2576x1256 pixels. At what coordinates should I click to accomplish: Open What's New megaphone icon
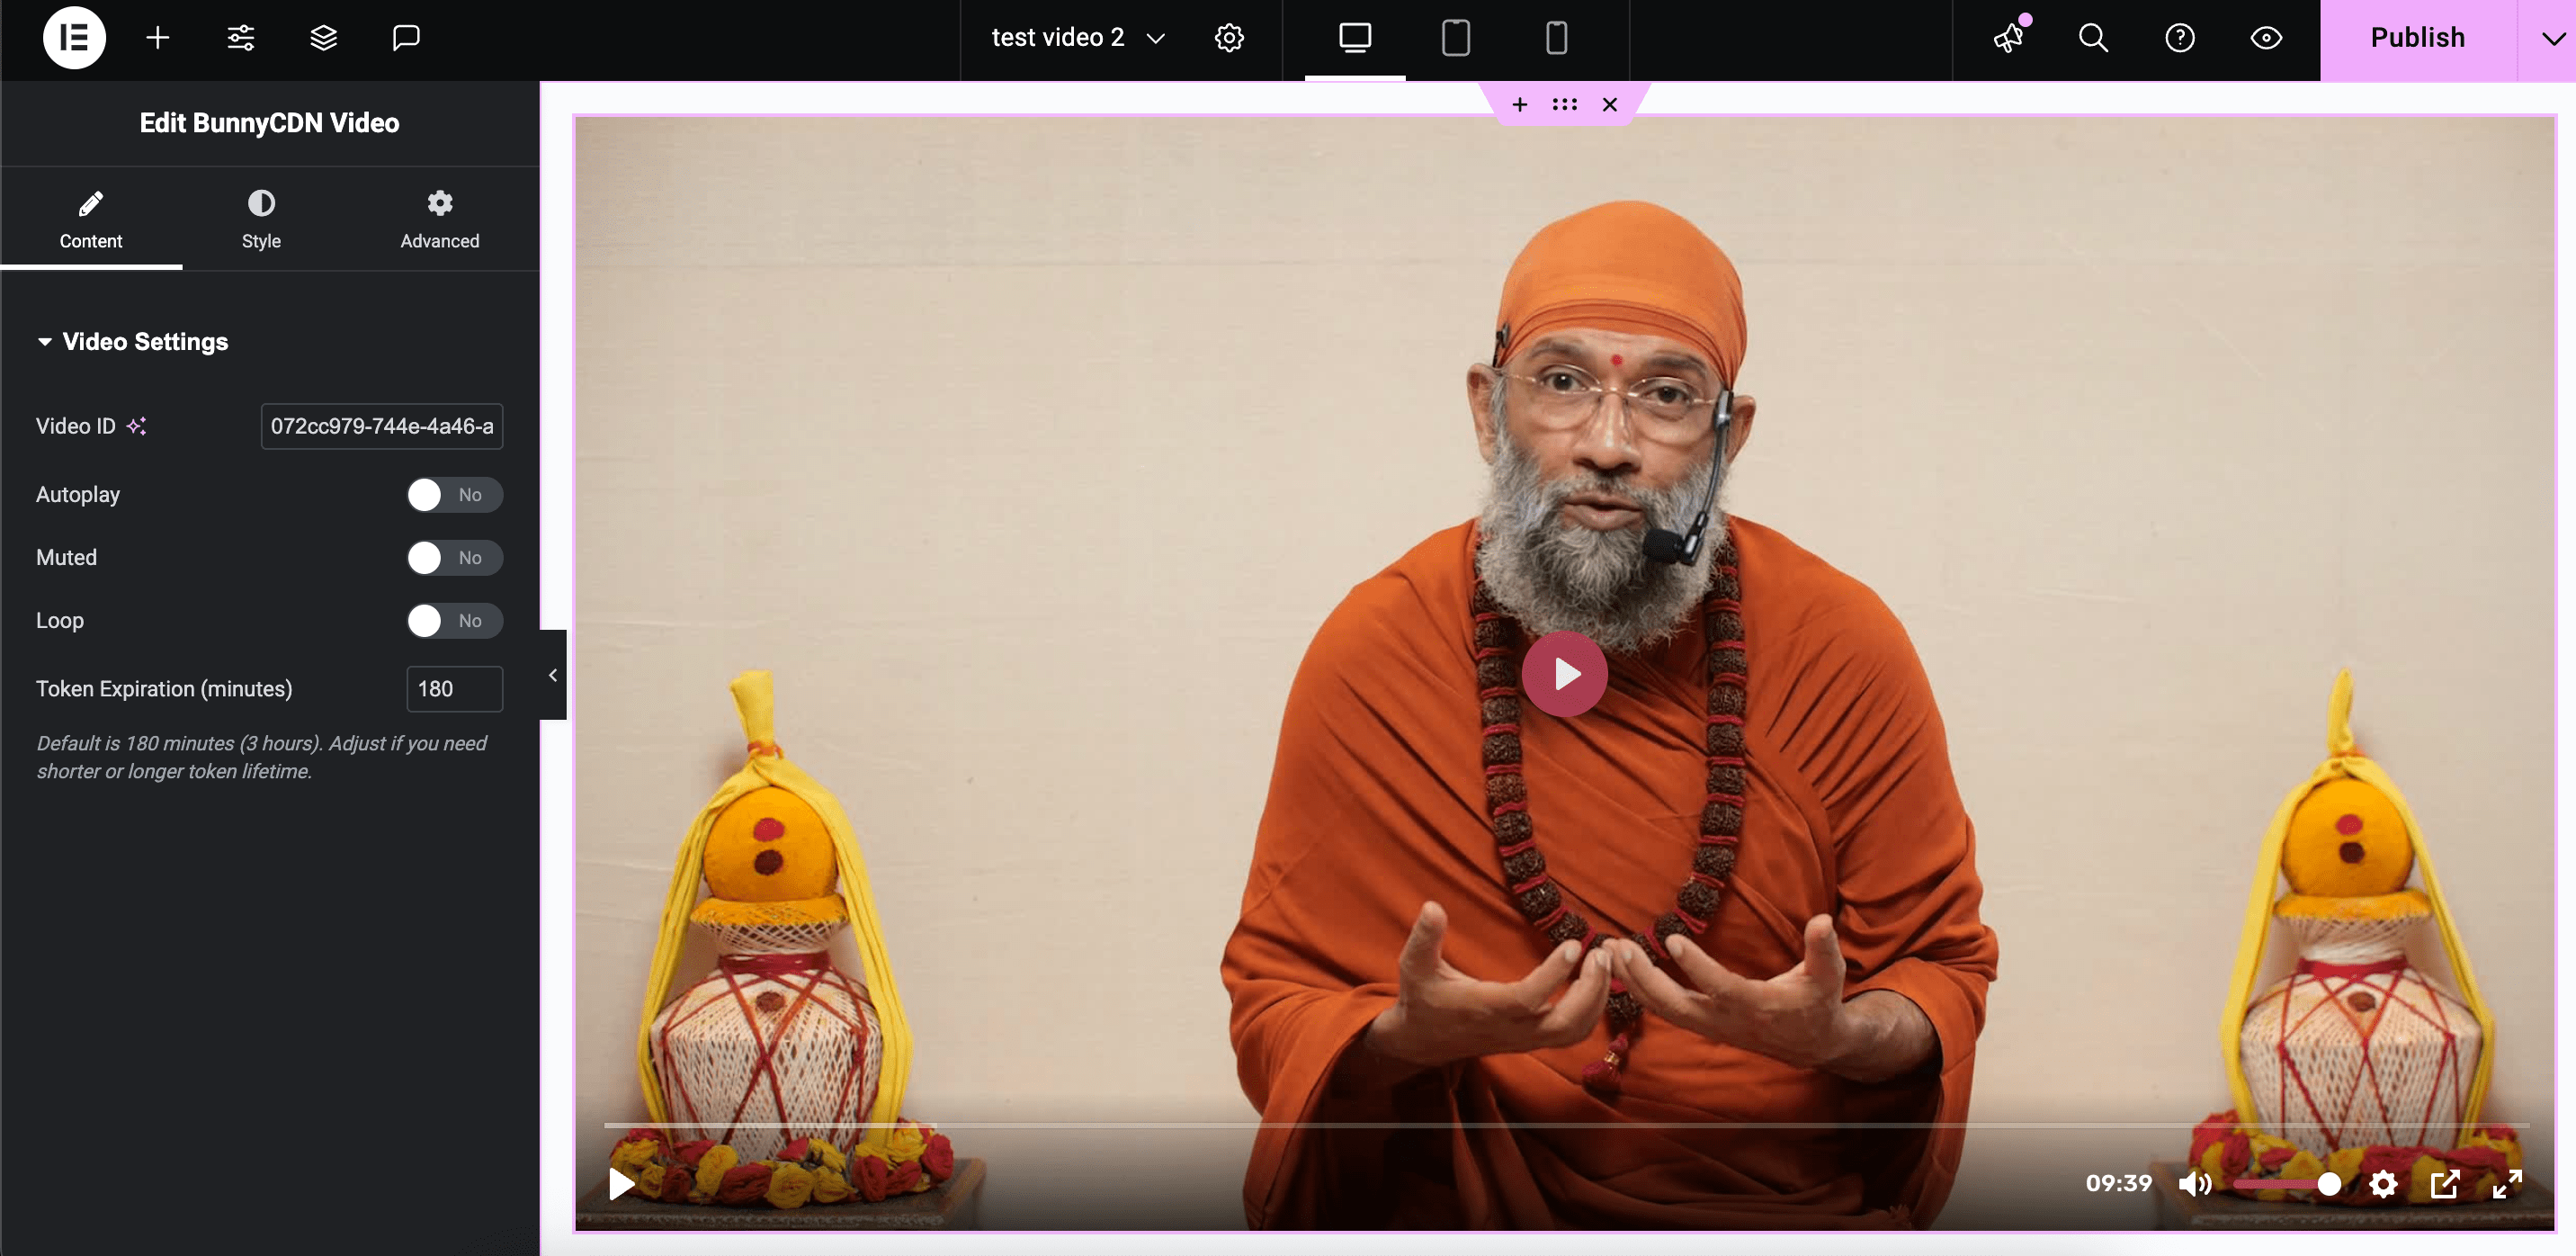[x=2009, y=38]
